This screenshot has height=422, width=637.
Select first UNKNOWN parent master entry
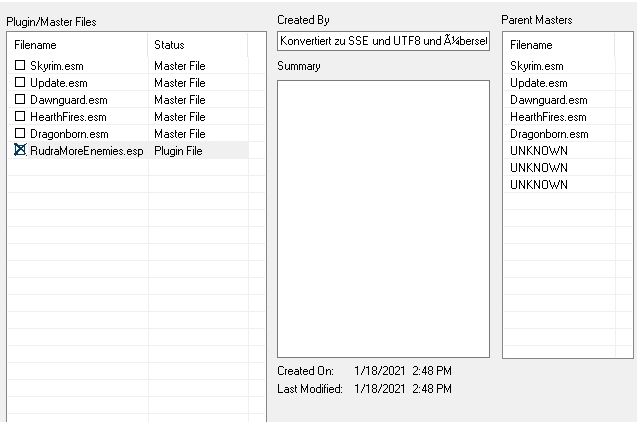point(538,151)
